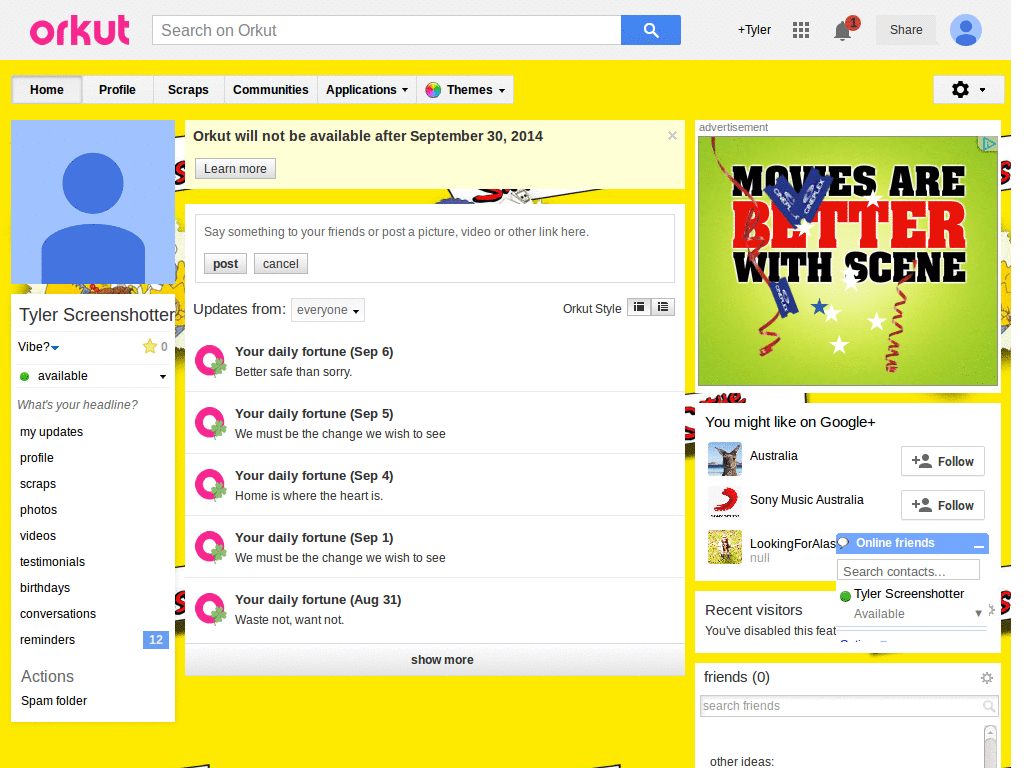Open the testimonials sidebar link
1024x768 pixels.
pos(52,562)
